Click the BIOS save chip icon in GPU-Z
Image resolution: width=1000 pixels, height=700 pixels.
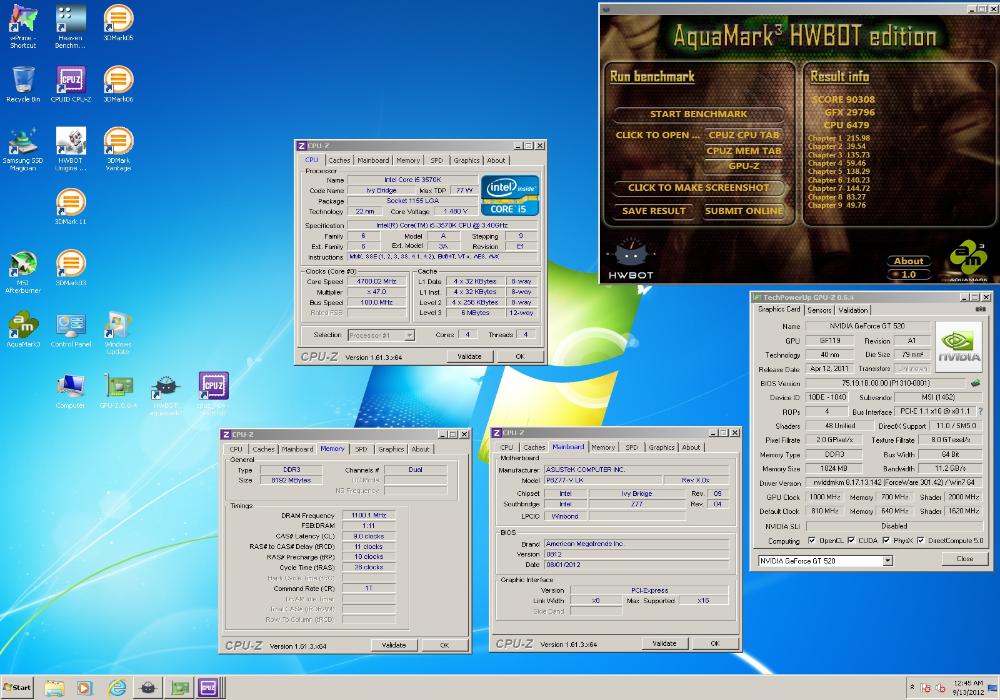974,383
